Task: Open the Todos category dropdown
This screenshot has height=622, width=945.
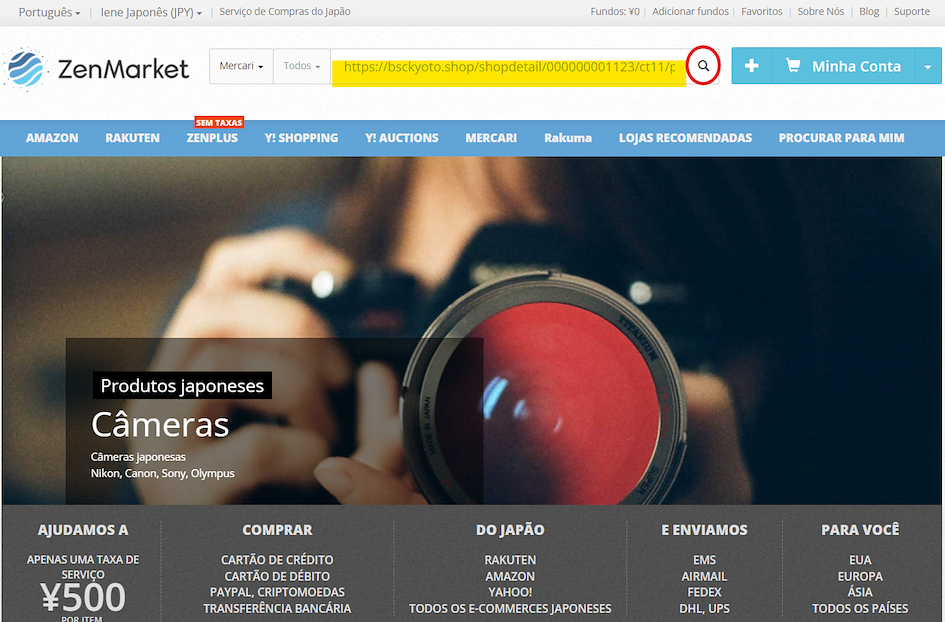Action: [x=301, y=66]
